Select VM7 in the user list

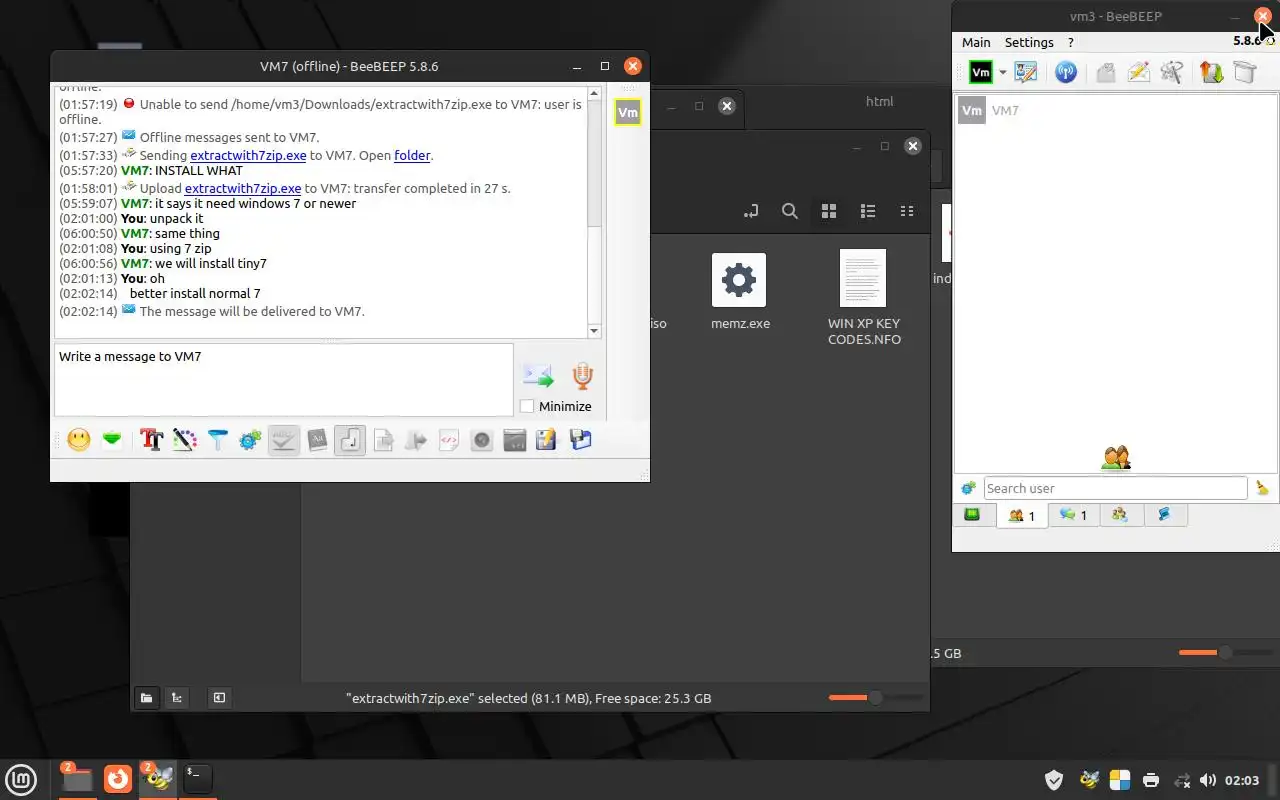1116,111
